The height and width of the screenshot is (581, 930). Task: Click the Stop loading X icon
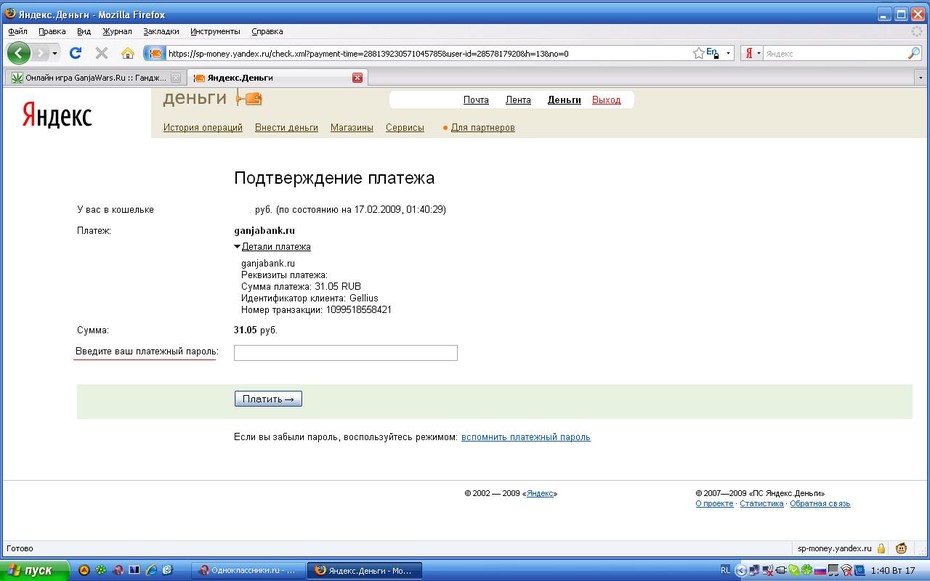[101, 53]
